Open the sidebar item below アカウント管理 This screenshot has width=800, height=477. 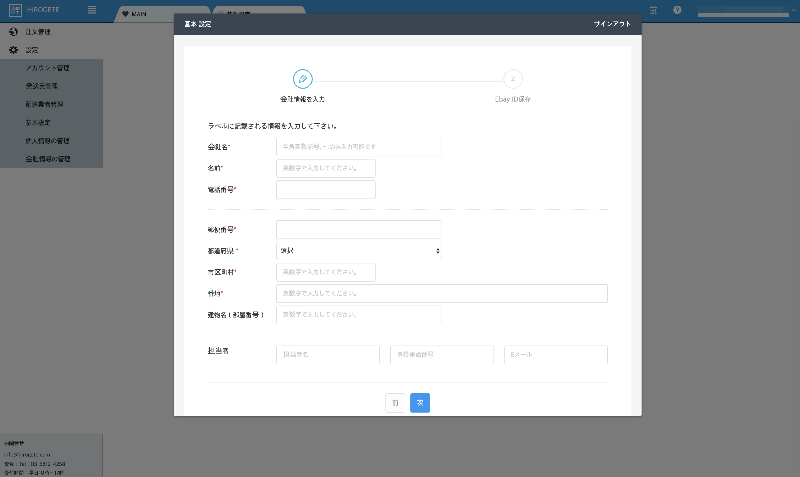coord(42,86)
